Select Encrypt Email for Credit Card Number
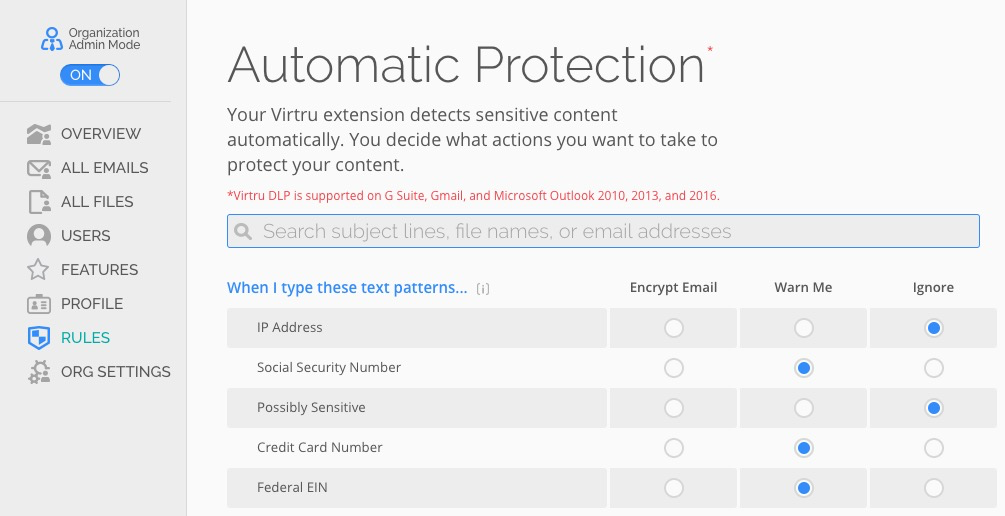 click(x=674, y=448)
